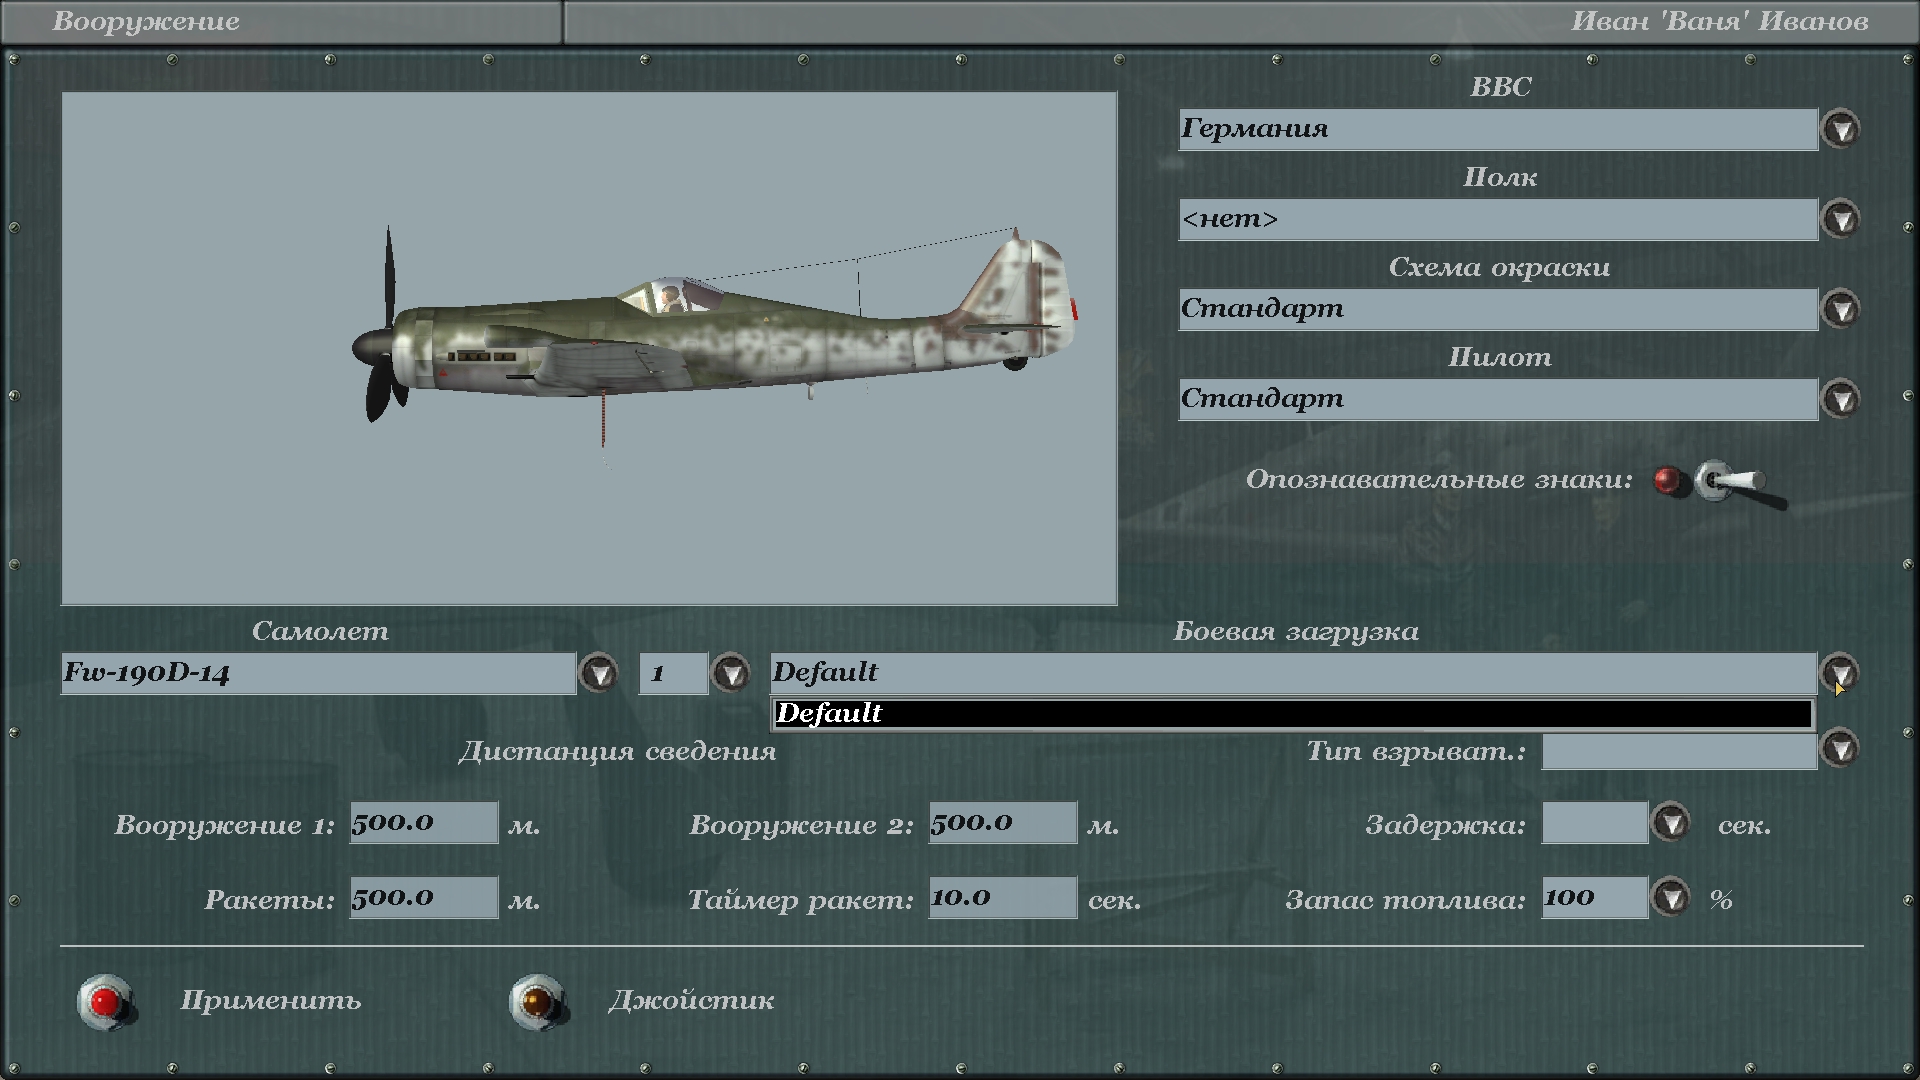Open Запас топлива fuel percentage arrow
Image resolution: width=1920 pixels, height=1080 pixels.
[x=1670, y=898]
